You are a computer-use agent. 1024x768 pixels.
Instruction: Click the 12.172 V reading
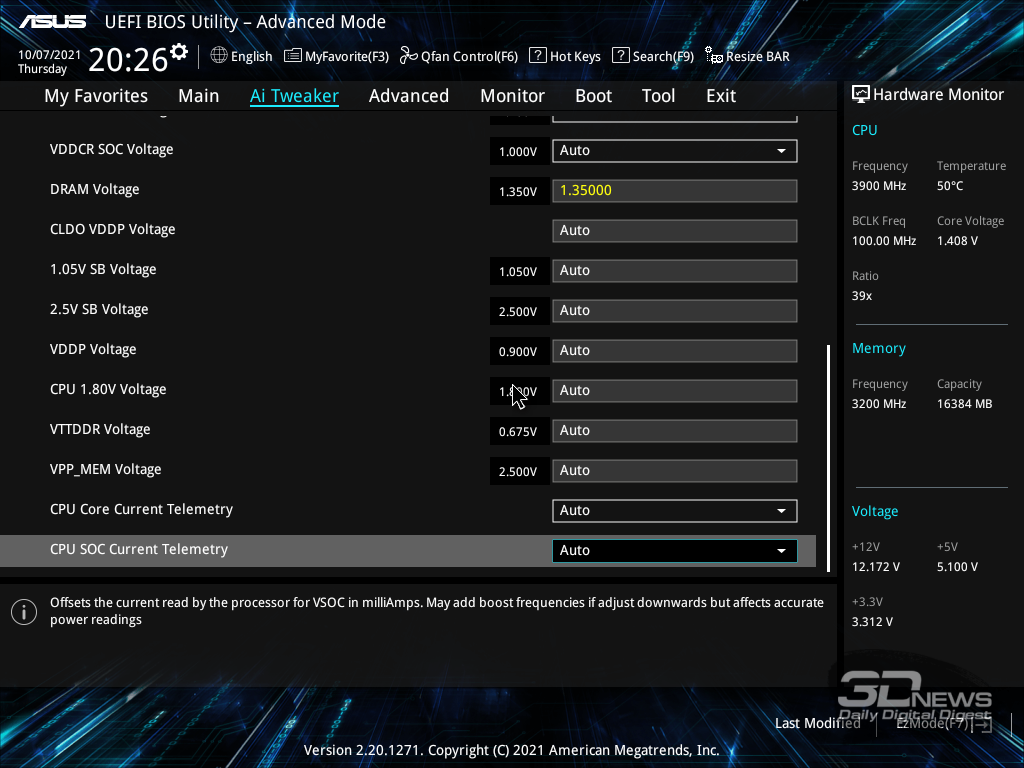click(x=876, y=567)
